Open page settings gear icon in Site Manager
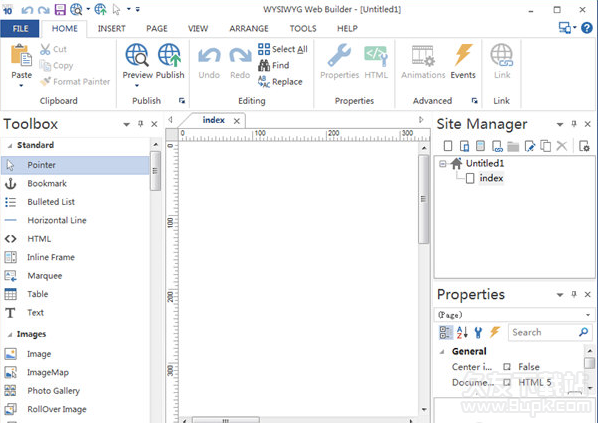The height and width of the screenshot is (423, 598). 584,146
